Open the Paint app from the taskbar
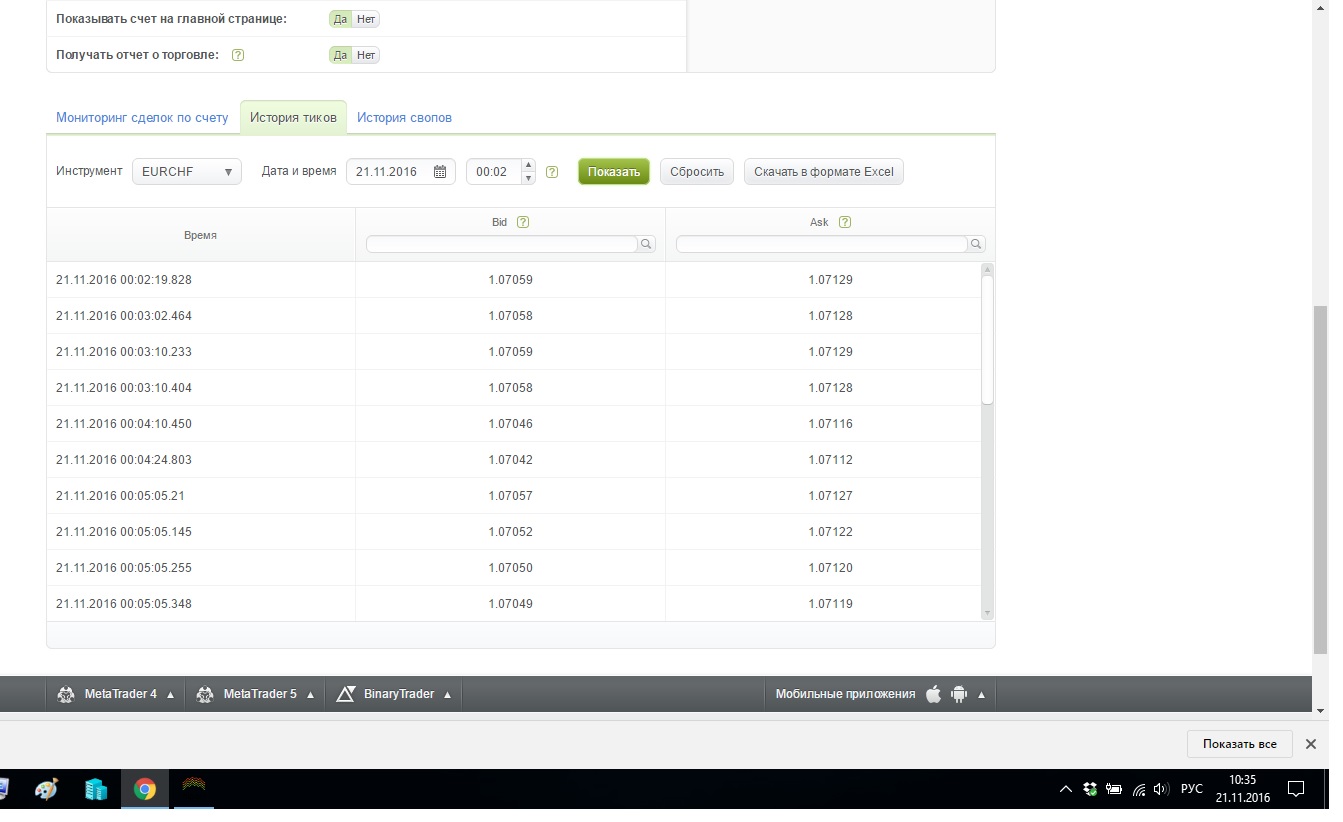This screenshot has height=822, width=1343. [x=46, y=790]
